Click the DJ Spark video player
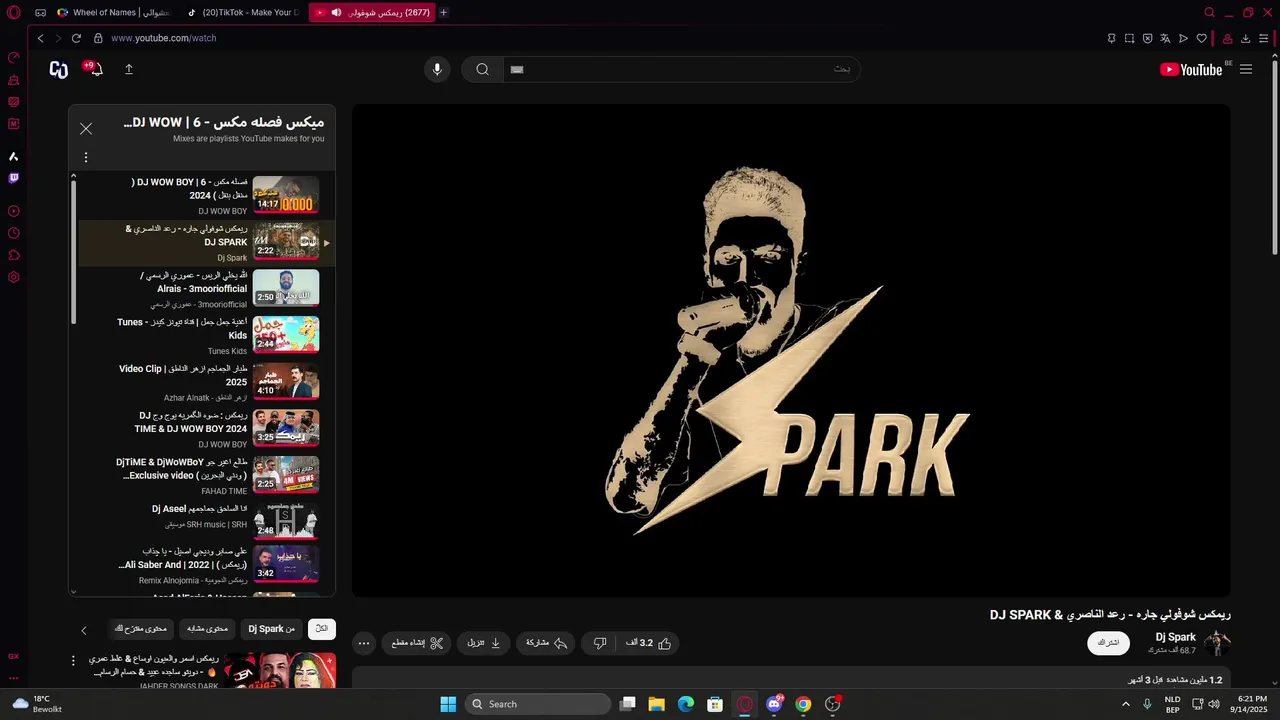Viewport: 1280px width, 720px height. point(791,350)
